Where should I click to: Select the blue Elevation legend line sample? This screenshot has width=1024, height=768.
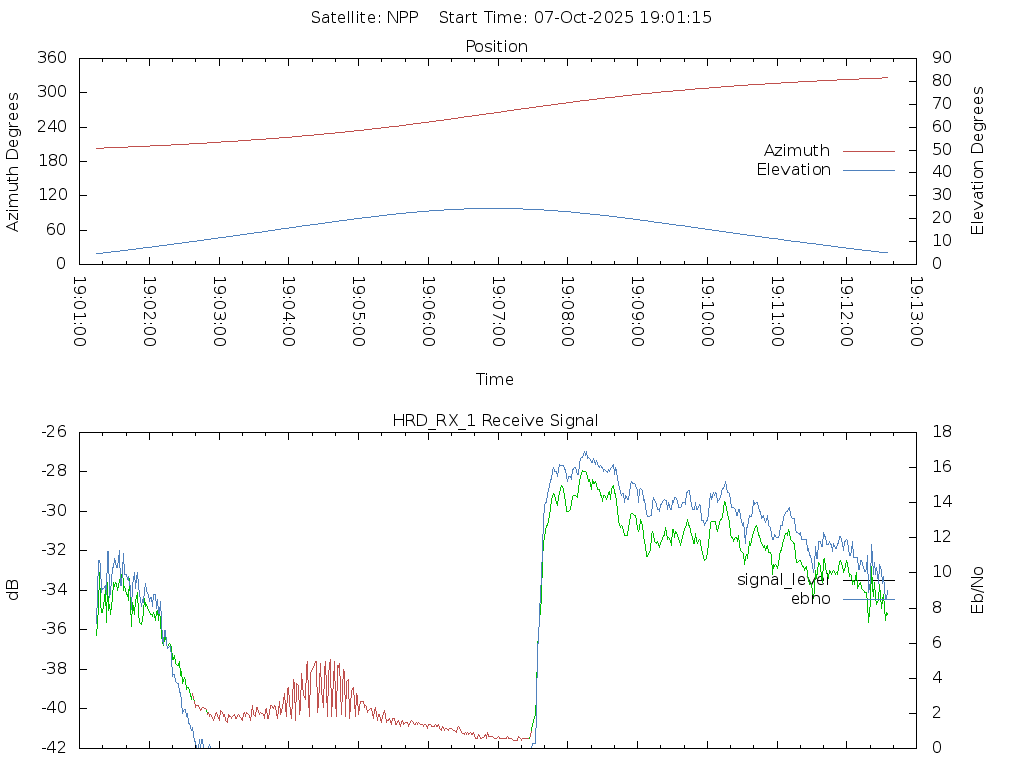pos(868,170)
